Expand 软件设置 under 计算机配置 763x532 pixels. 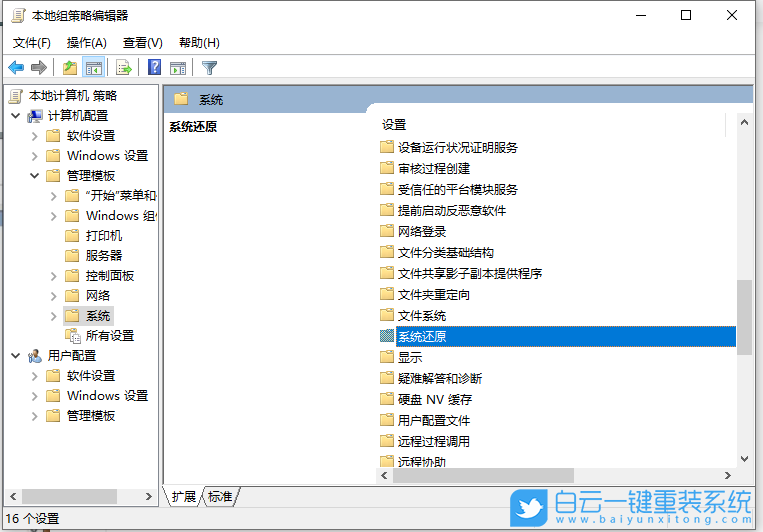(x=35, y=136)
